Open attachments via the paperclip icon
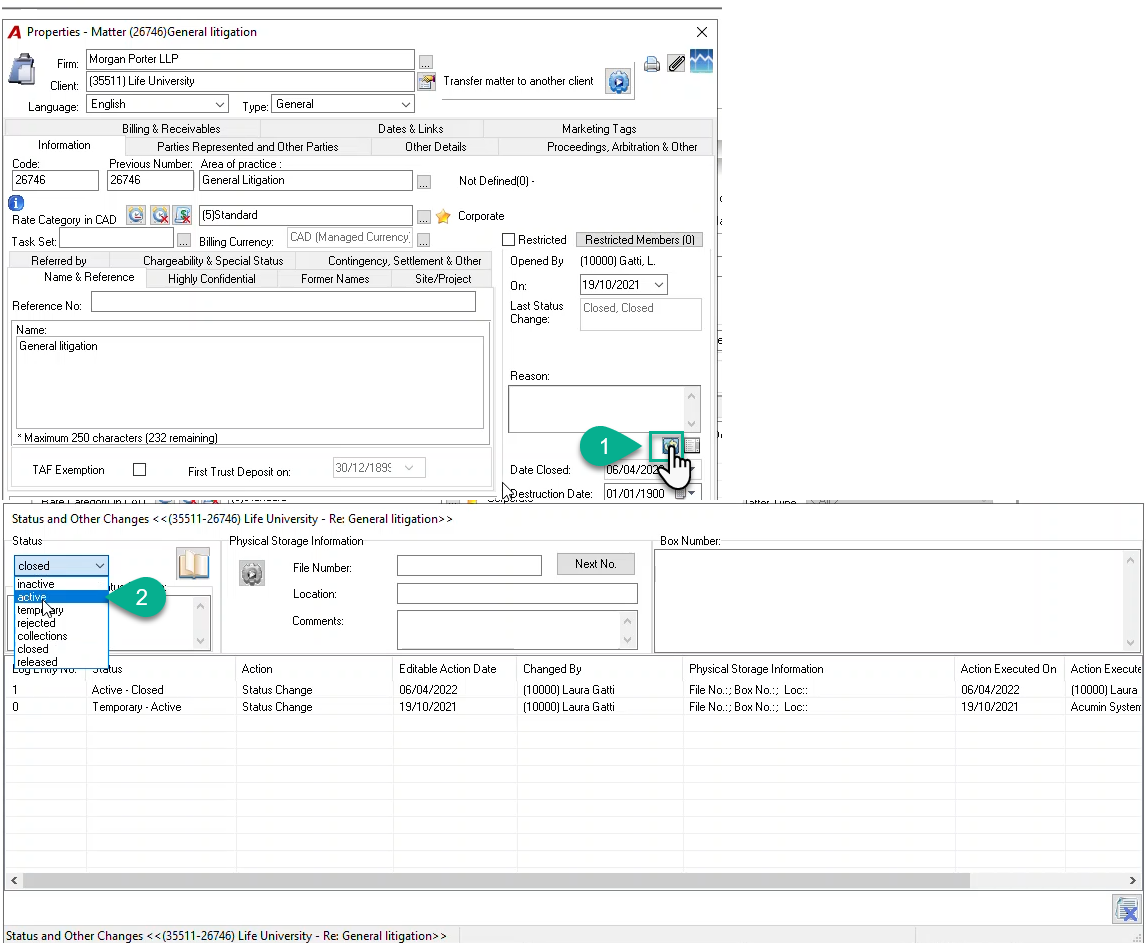Viewport: 1146px width, 943px height. (677, 64)
